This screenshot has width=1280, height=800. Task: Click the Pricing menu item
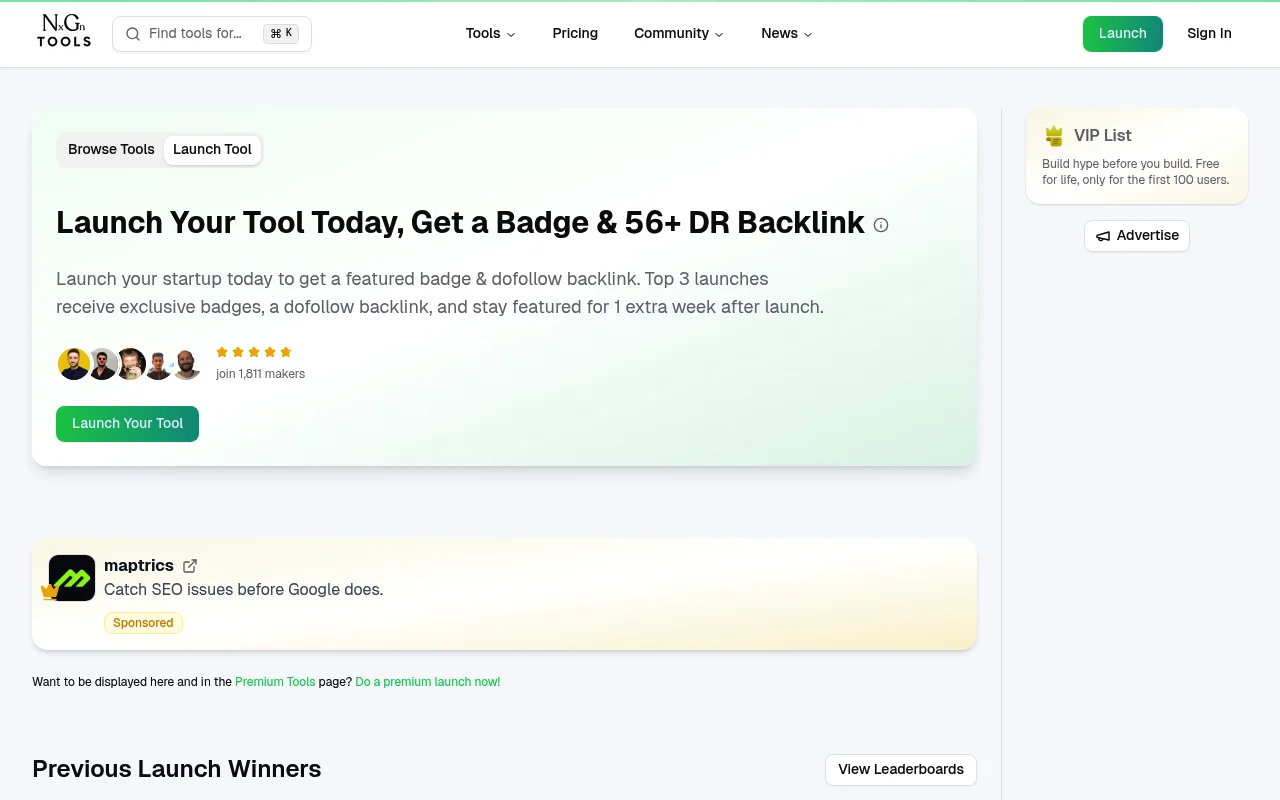click(x=575, y=33)
